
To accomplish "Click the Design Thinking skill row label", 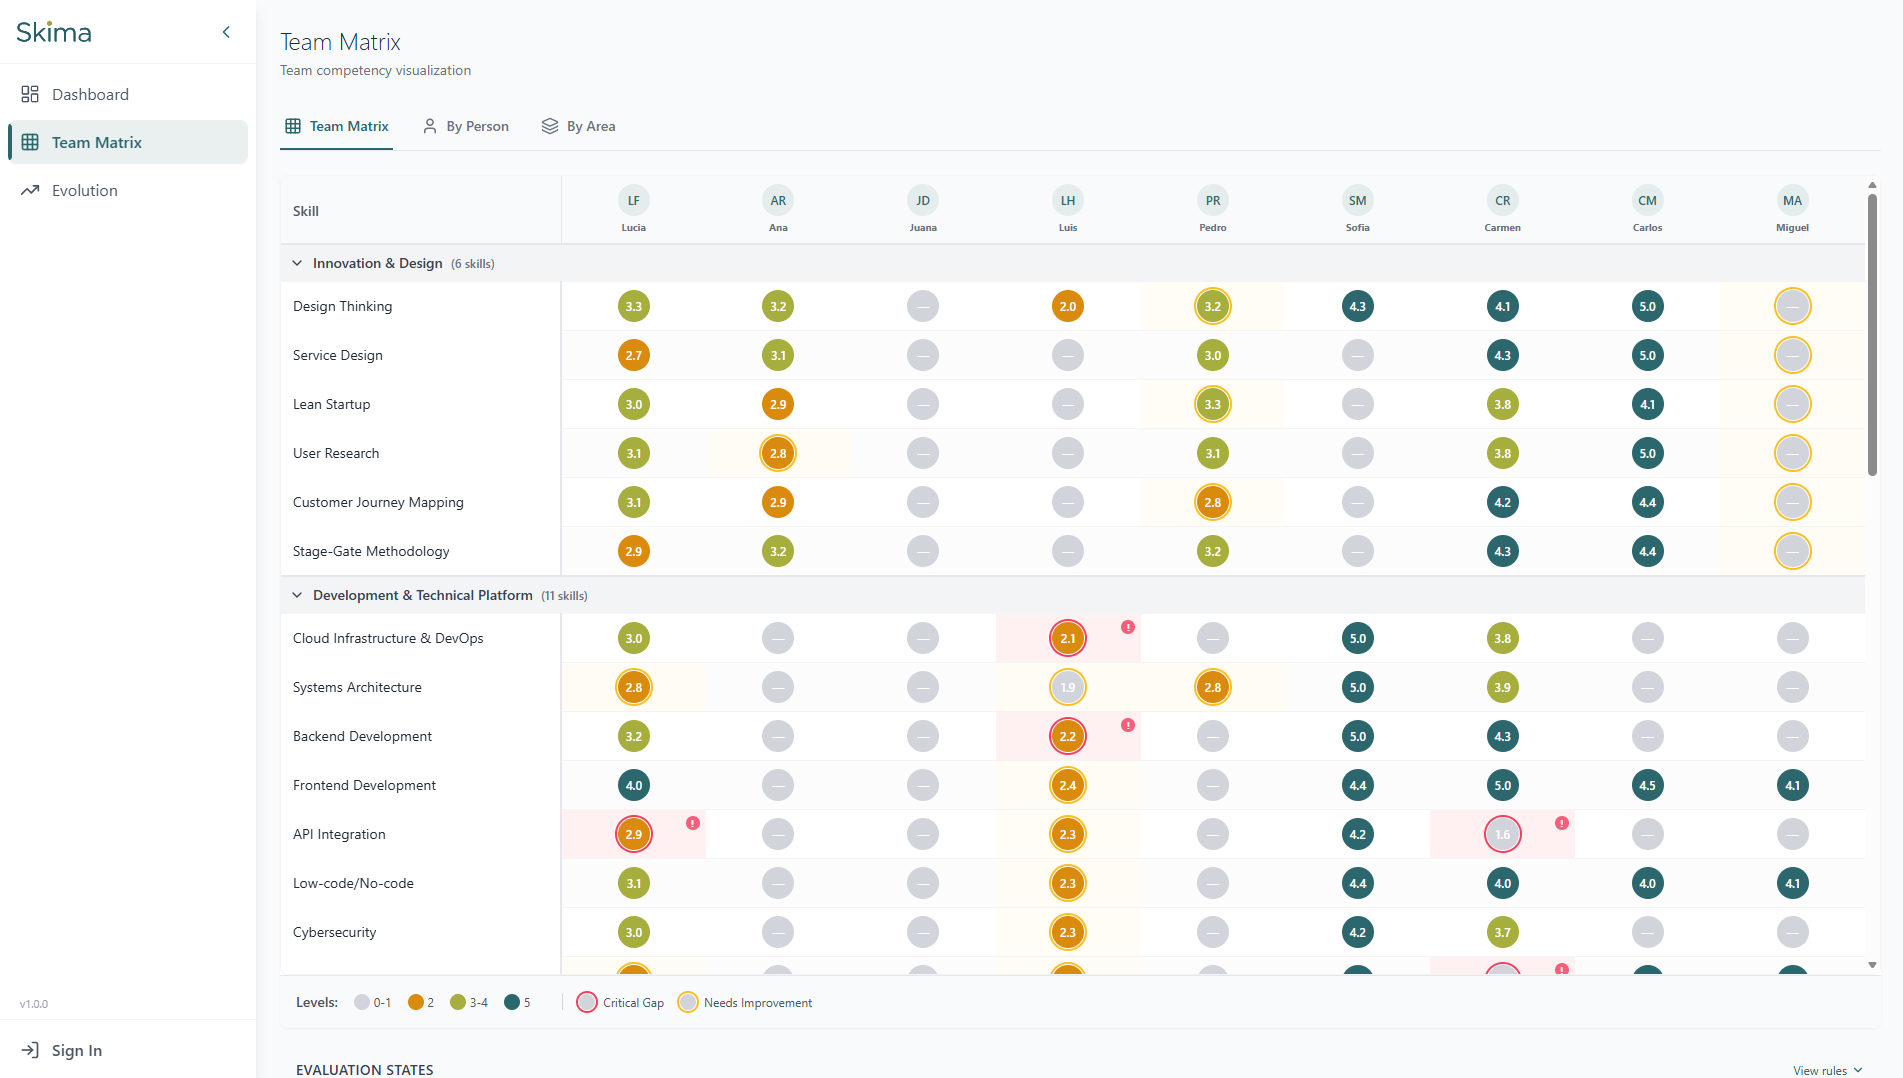I will pos(342,306).
